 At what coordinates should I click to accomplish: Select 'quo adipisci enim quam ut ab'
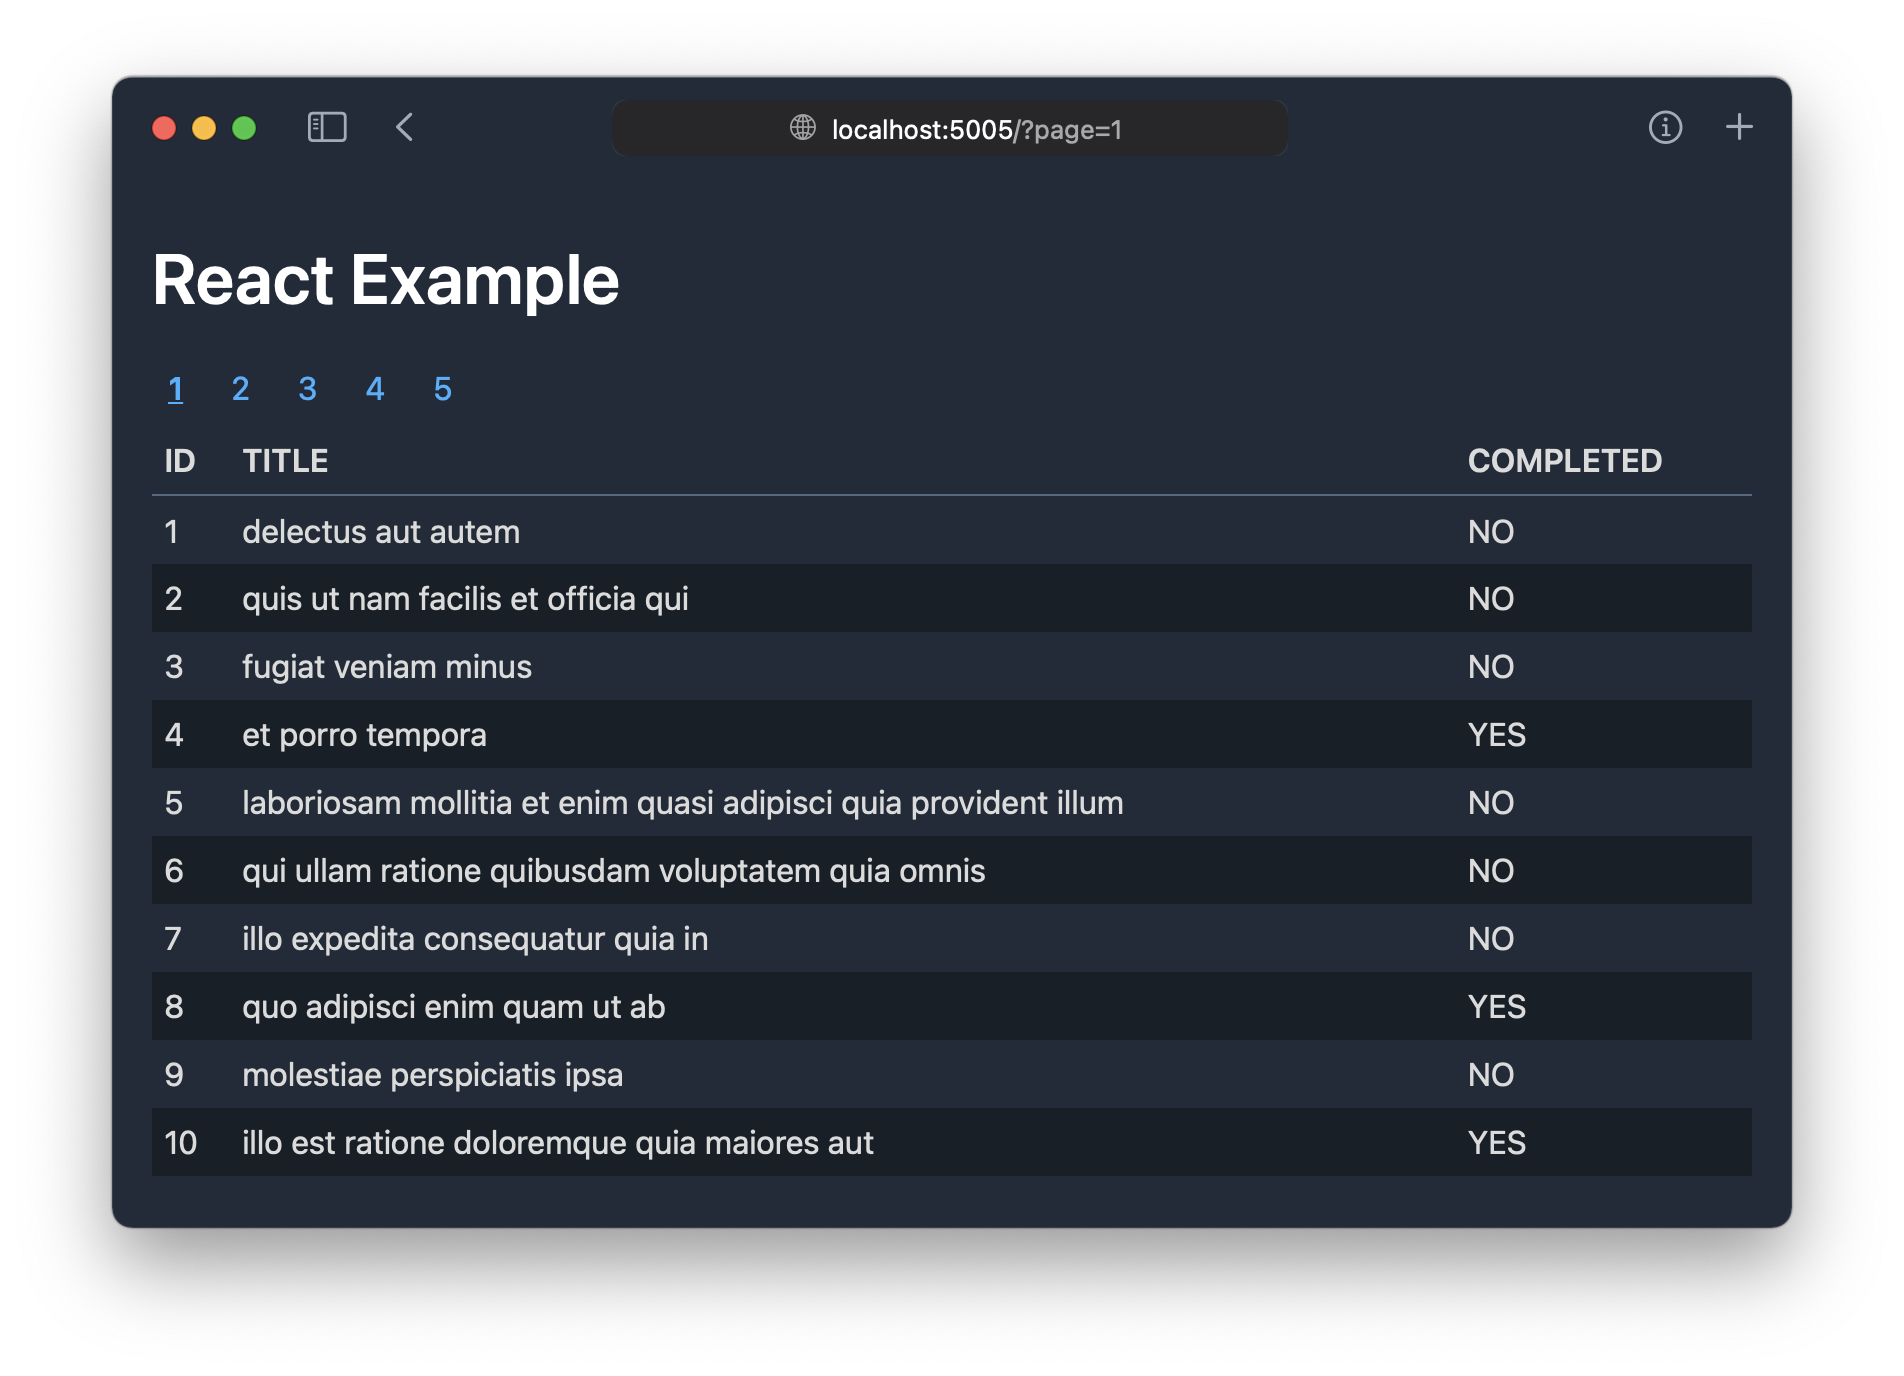click(x=454, y=1007)
